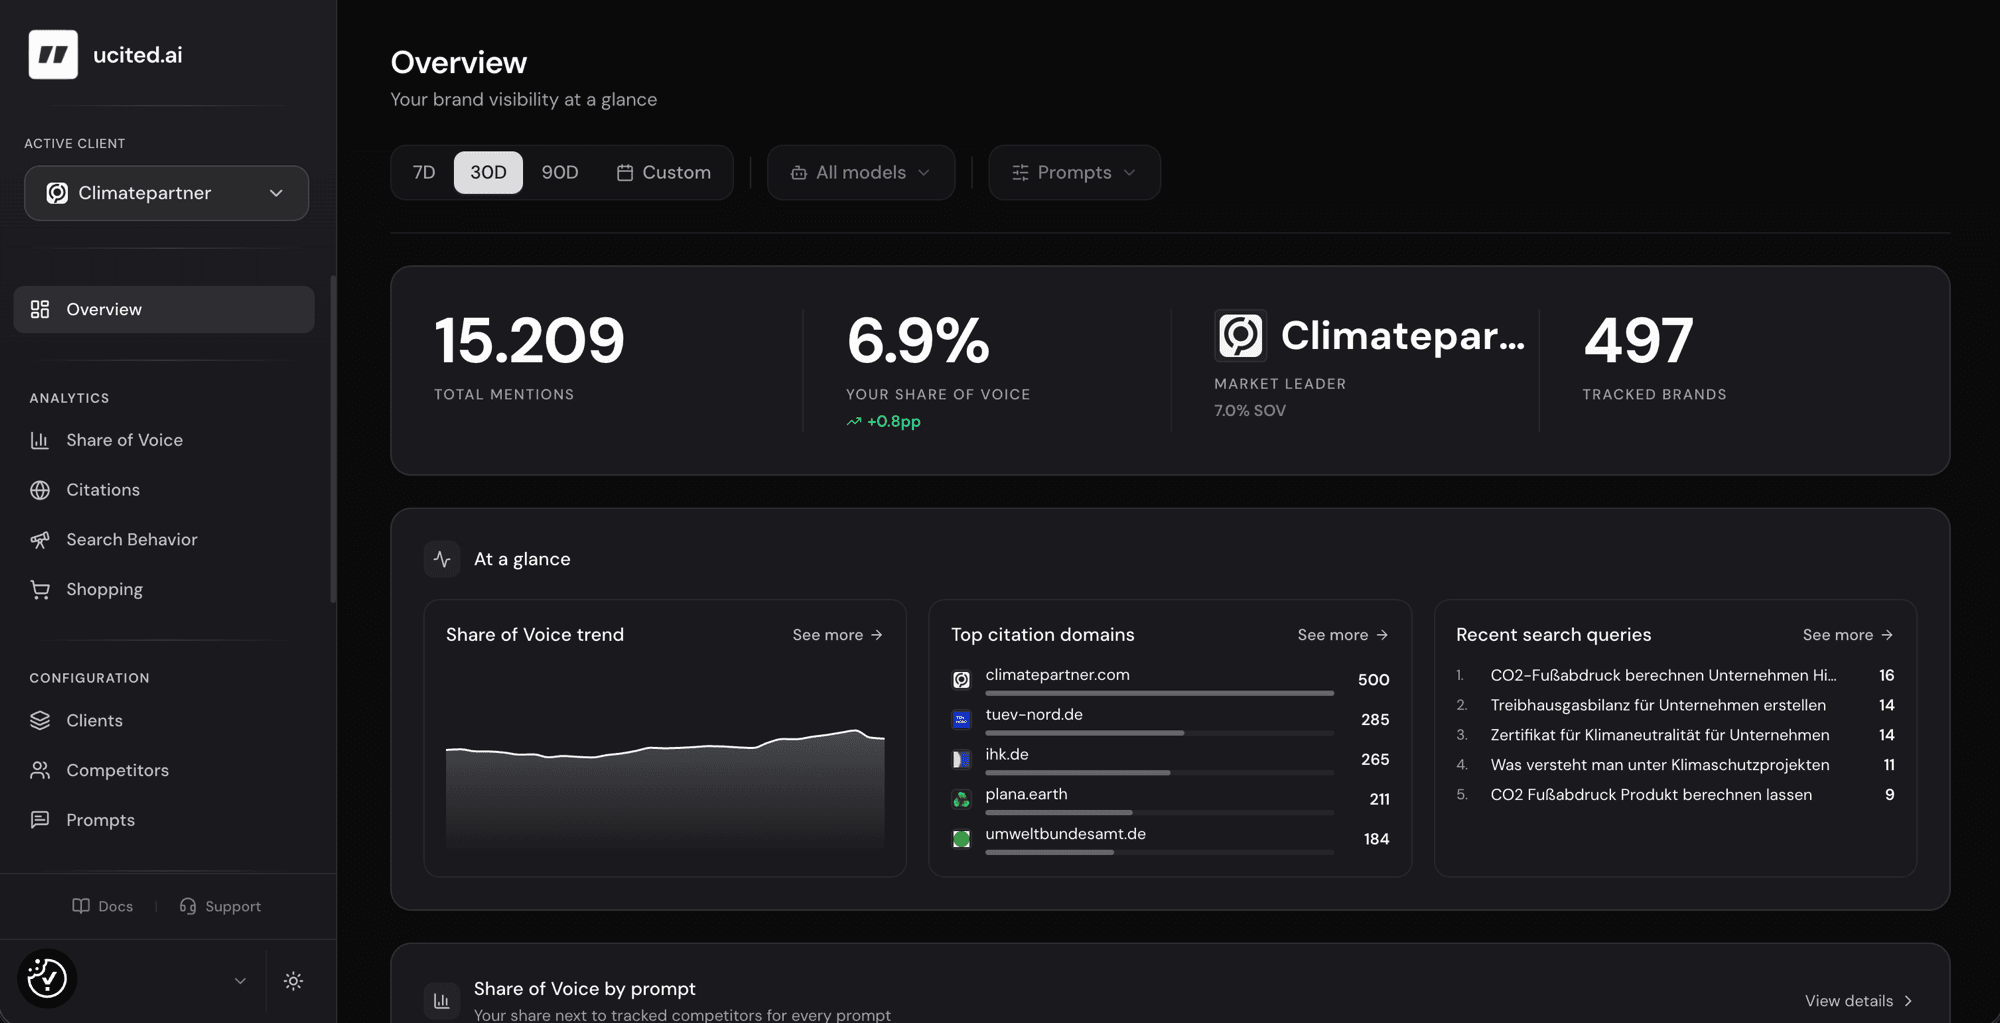Select the 7D time range
This screenshot has width=2000, height=1023.
424,173
